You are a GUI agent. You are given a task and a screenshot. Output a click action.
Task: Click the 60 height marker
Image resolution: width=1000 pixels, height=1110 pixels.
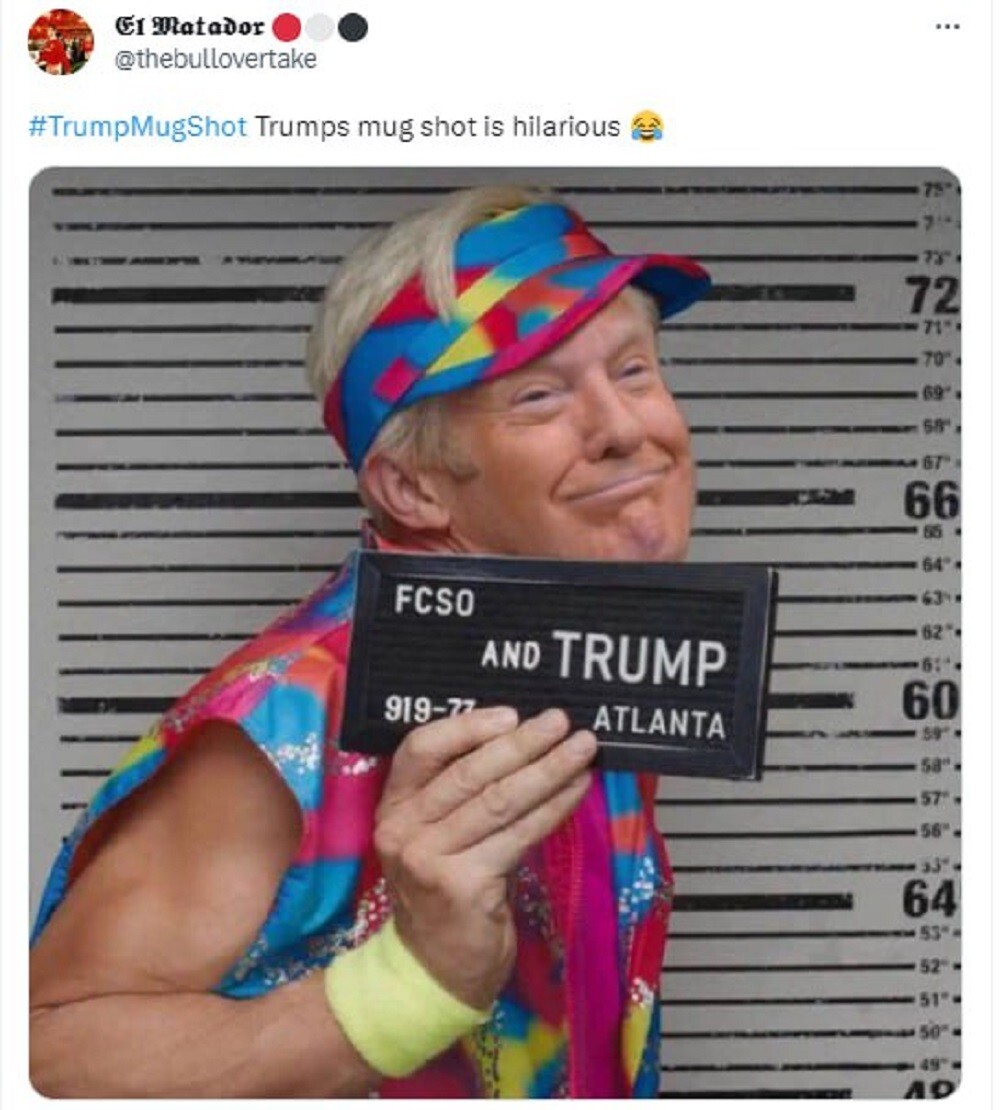931,700
